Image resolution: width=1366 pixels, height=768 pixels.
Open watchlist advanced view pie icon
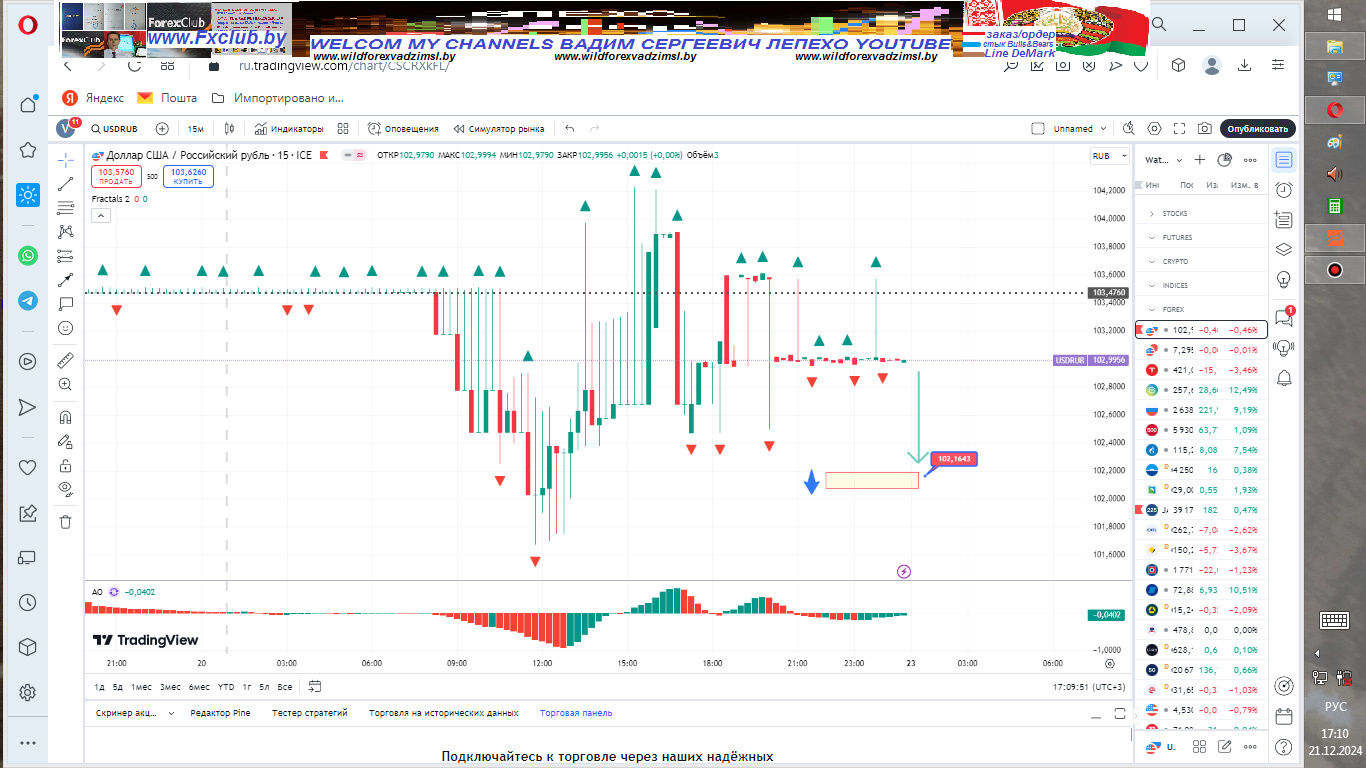pyautogui.click(x=1225, y=160)
